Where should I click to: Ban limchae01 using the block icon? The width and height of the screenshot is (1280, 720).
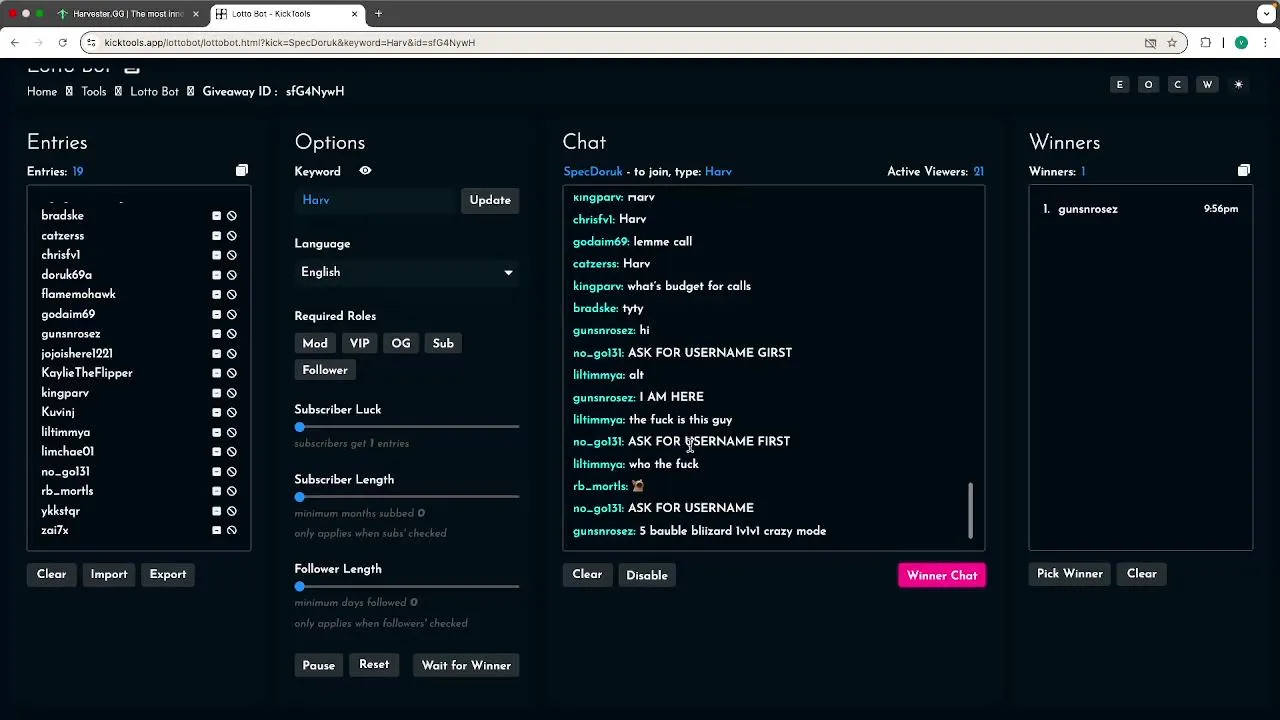[231, 452]
